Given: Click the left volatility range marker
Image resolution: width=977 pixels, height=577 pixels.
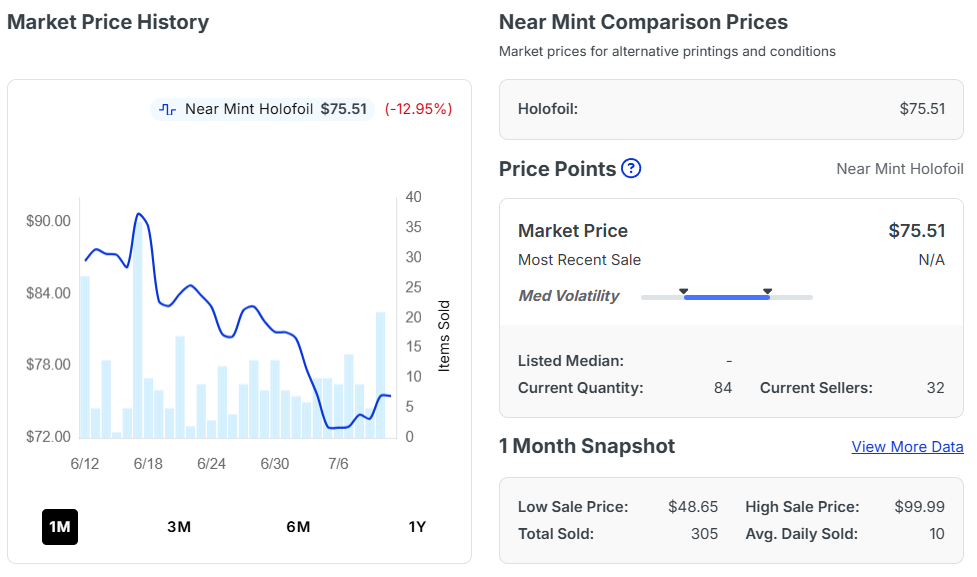Looking at the screenshot, I should coord(684,291).
